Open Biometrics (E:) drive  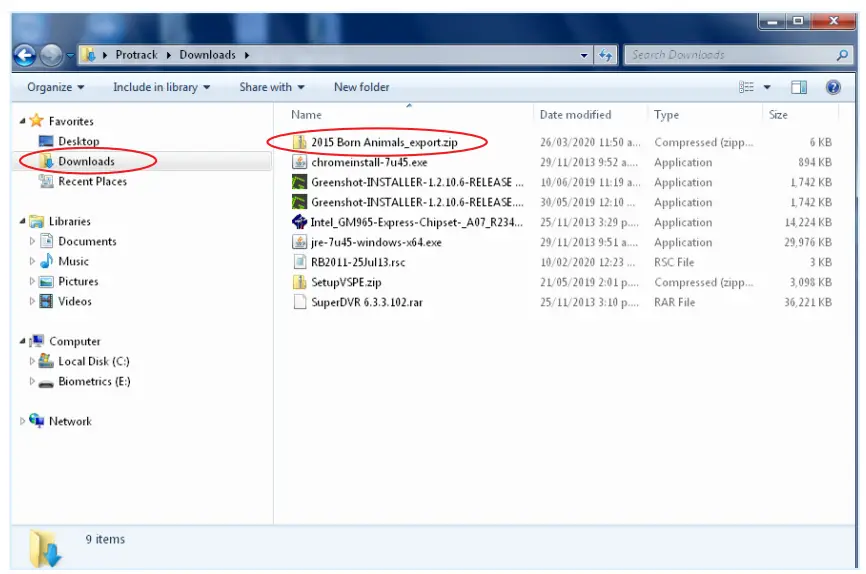pyautogui.click(x=94, y=381)
